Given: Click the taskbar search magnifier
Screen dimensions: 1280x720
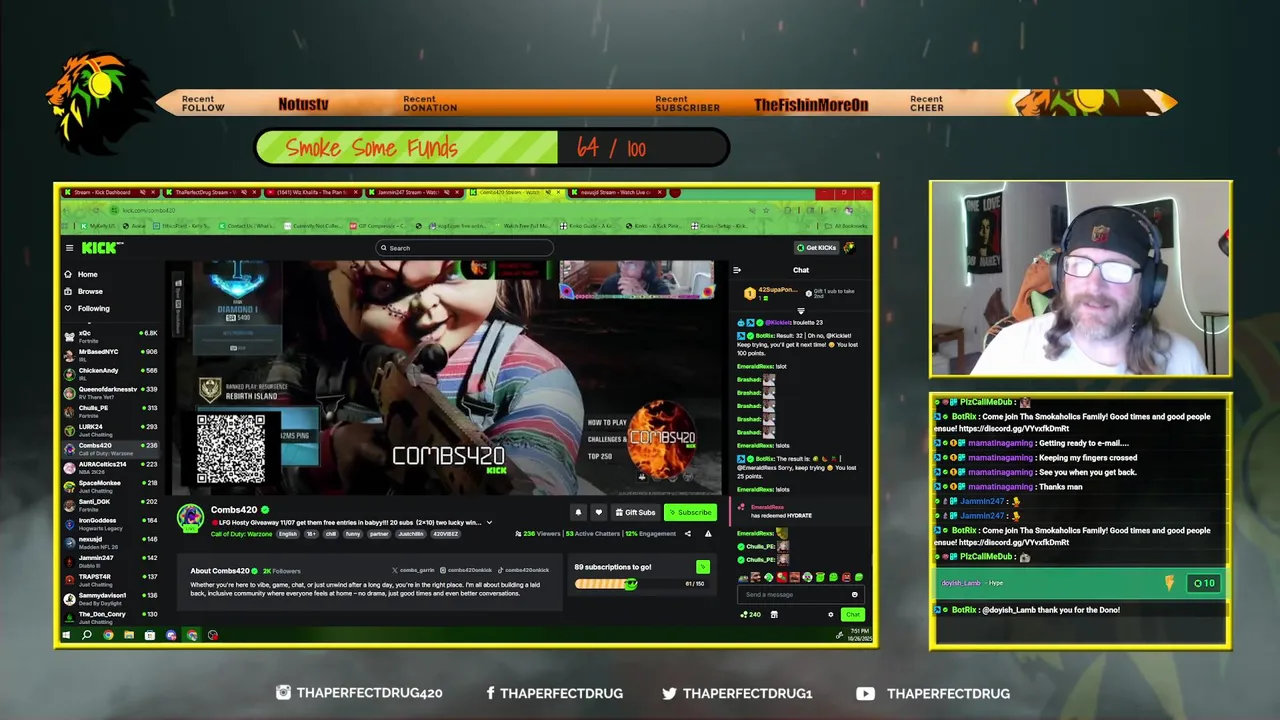Looking at the screenshot, I should (87, 635).
